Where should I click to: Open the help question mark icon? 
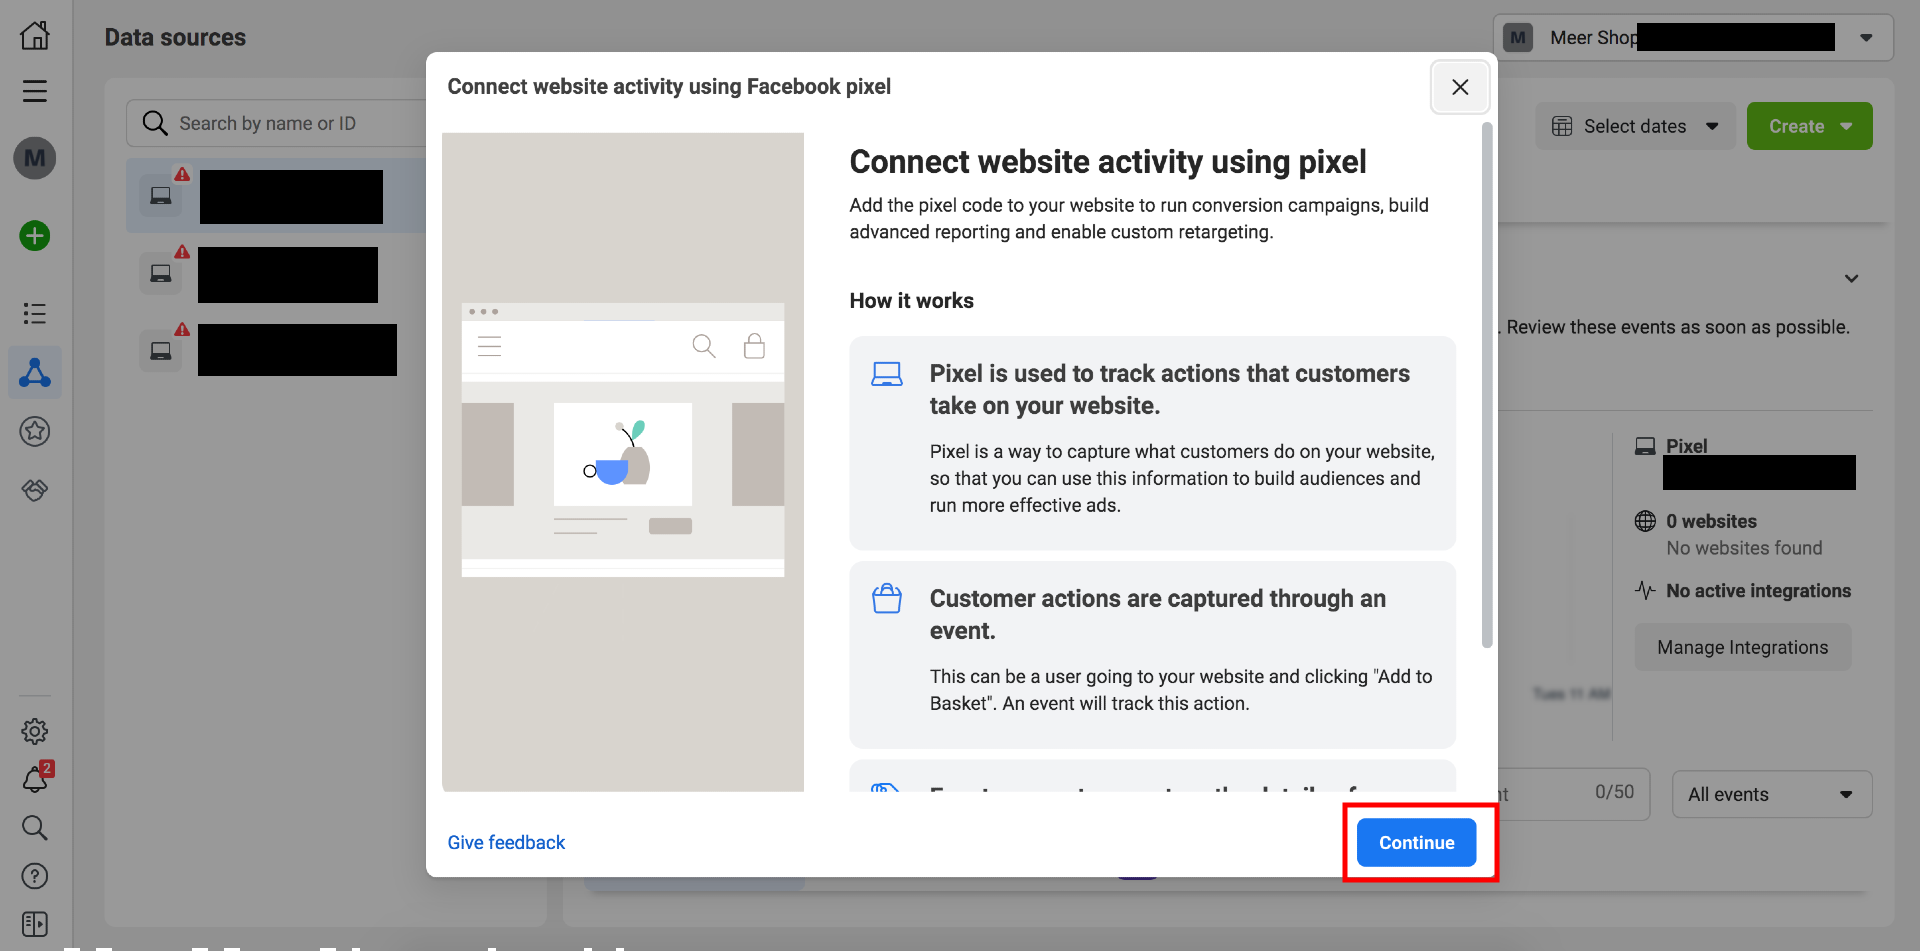click(x=35, y=876)
